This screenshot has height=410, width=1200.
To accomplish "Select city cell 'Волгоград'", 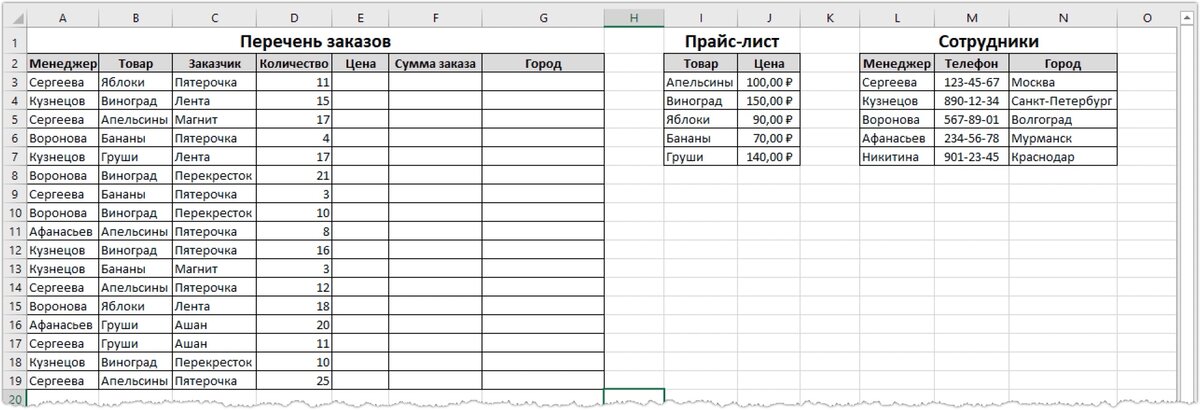I will pos(1063,120).
